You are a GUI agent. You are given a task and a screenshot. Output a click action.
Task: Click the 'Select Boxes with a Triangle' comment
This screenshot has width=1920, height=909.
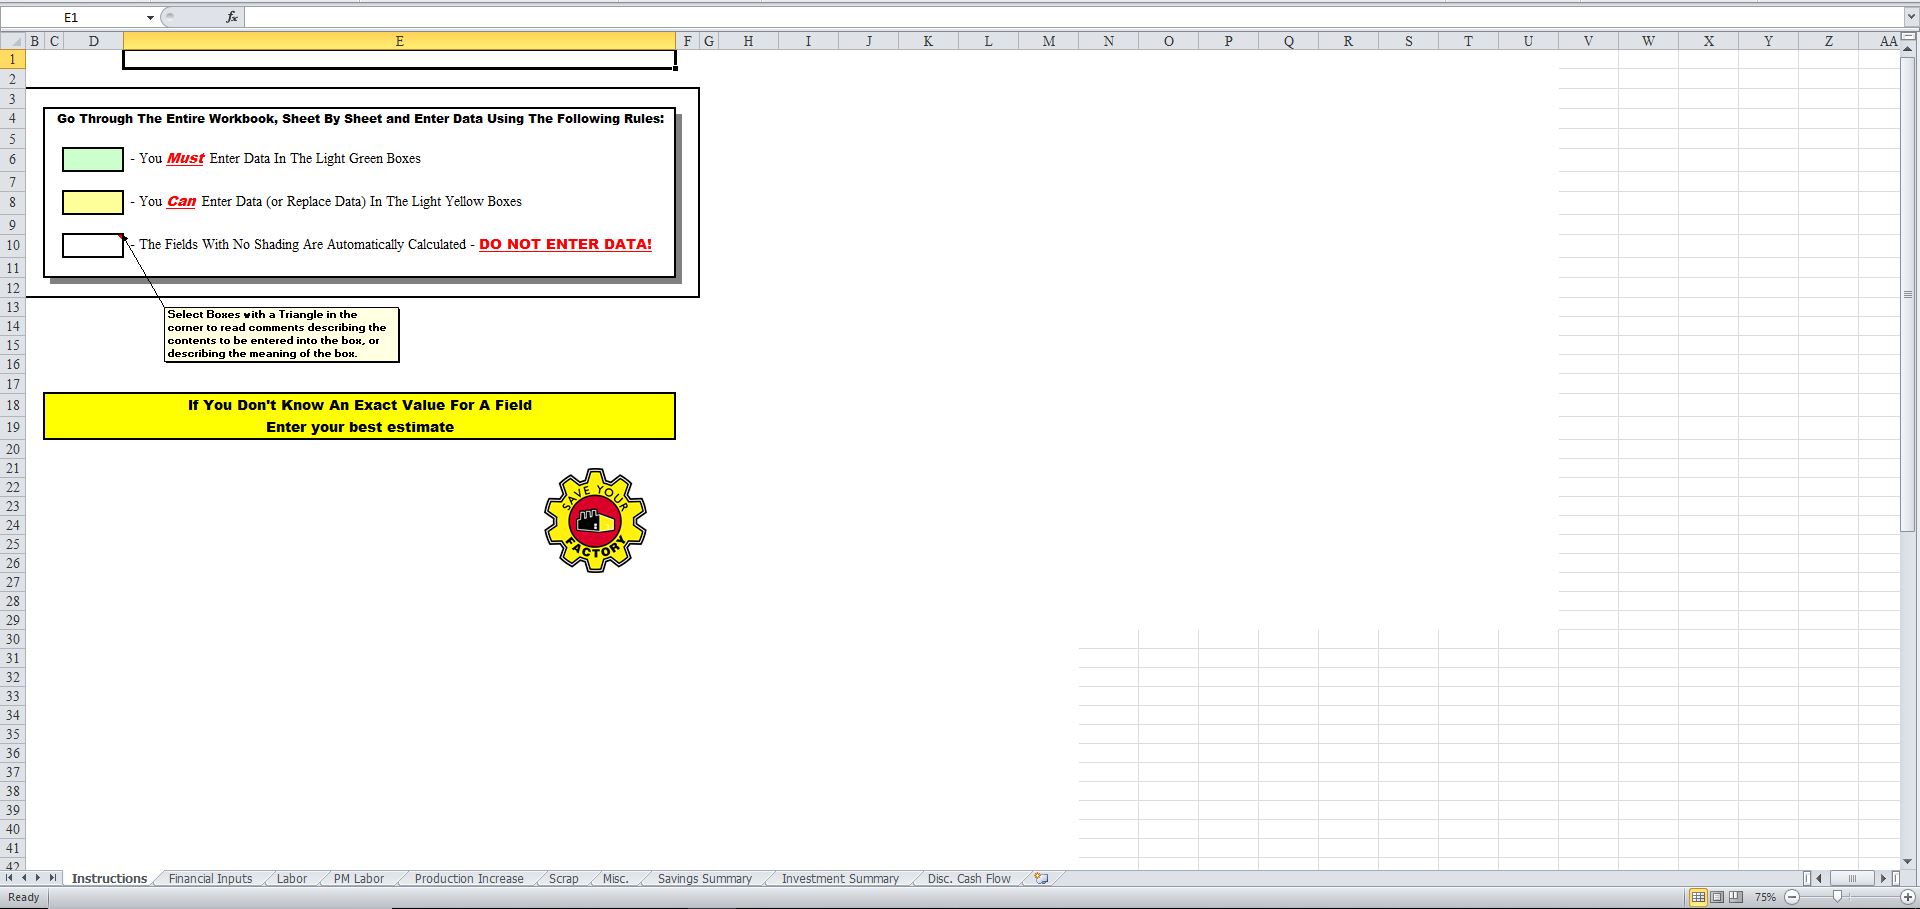281,334
